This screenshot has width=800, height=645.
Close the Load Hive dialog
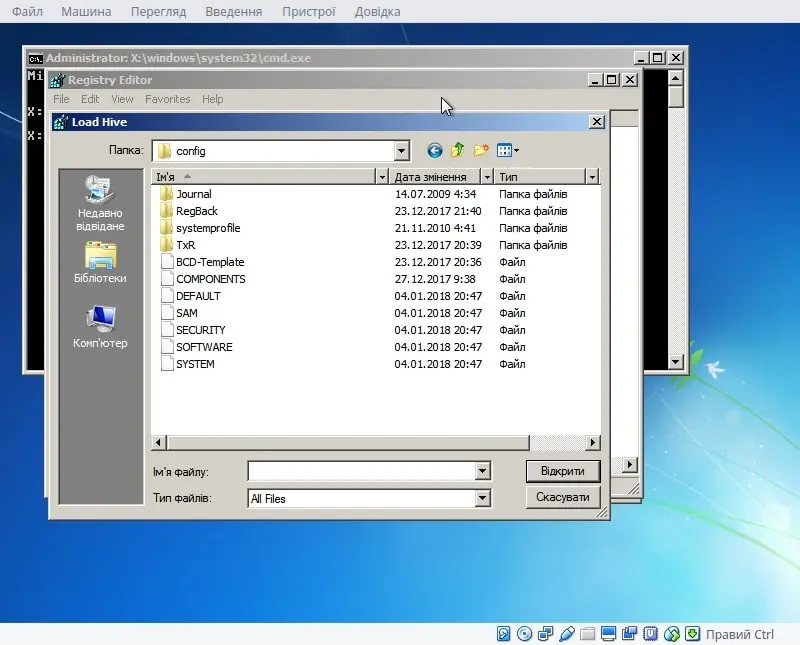click(x=597, y=122)
